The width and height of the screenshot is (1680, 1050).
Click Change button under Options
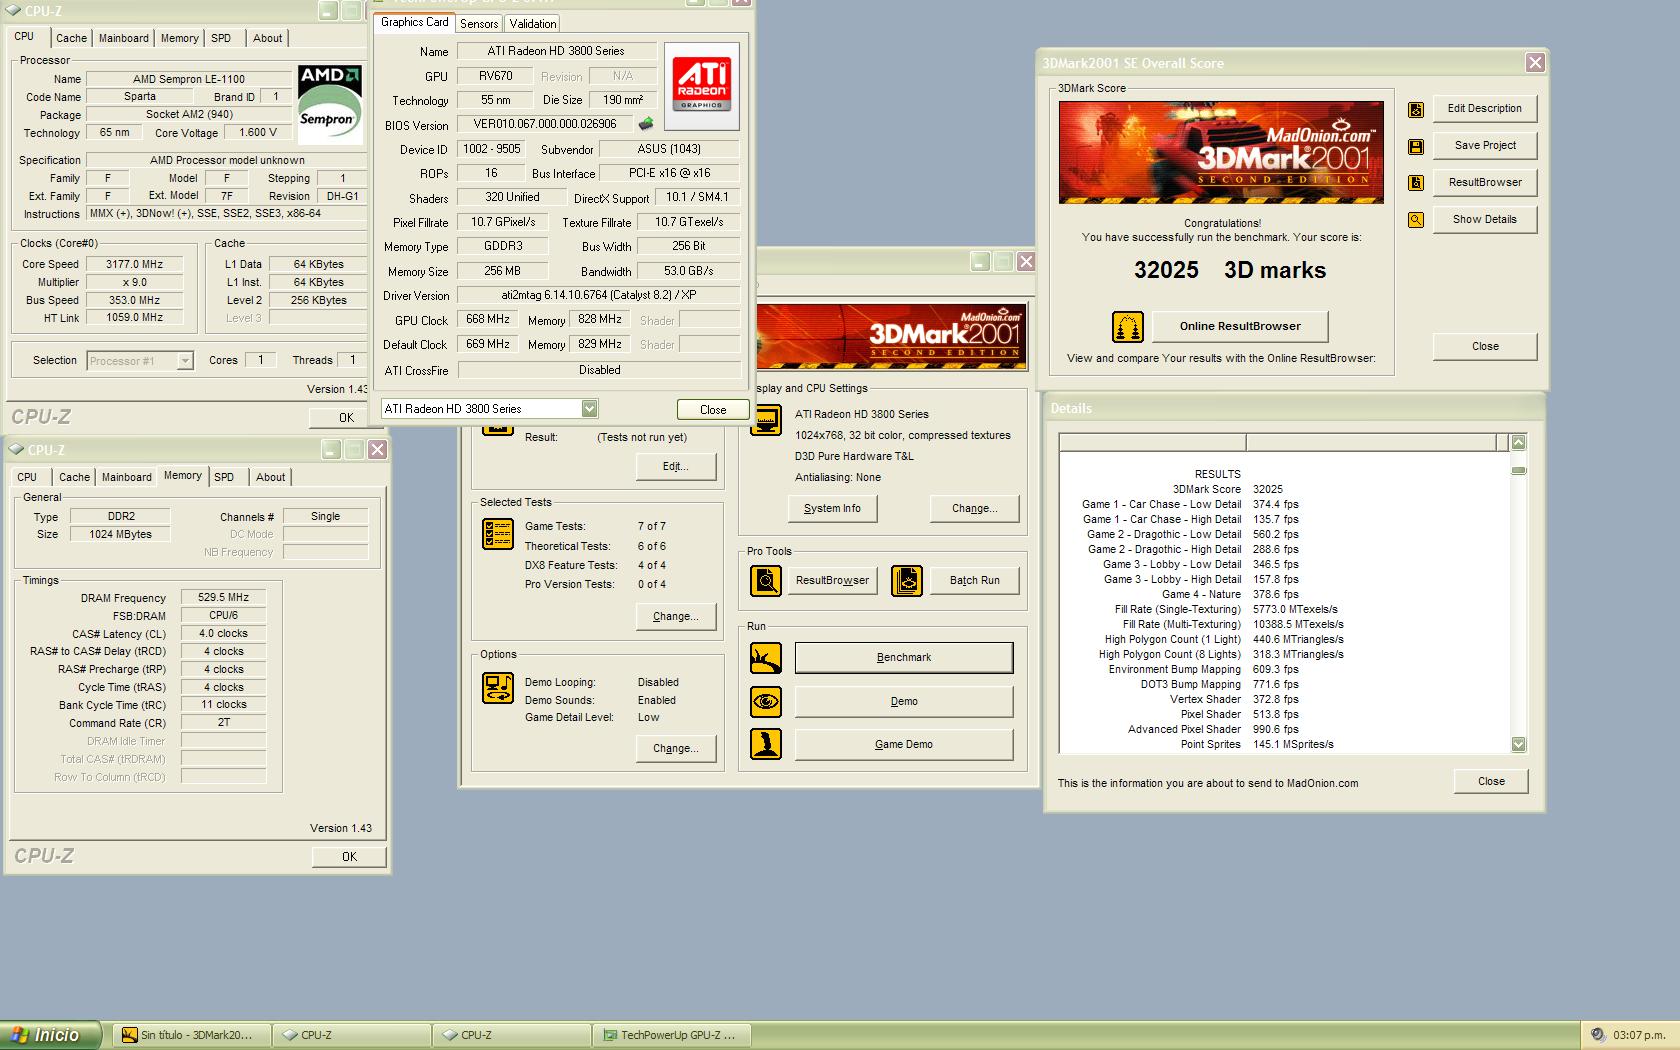point(676,749)
